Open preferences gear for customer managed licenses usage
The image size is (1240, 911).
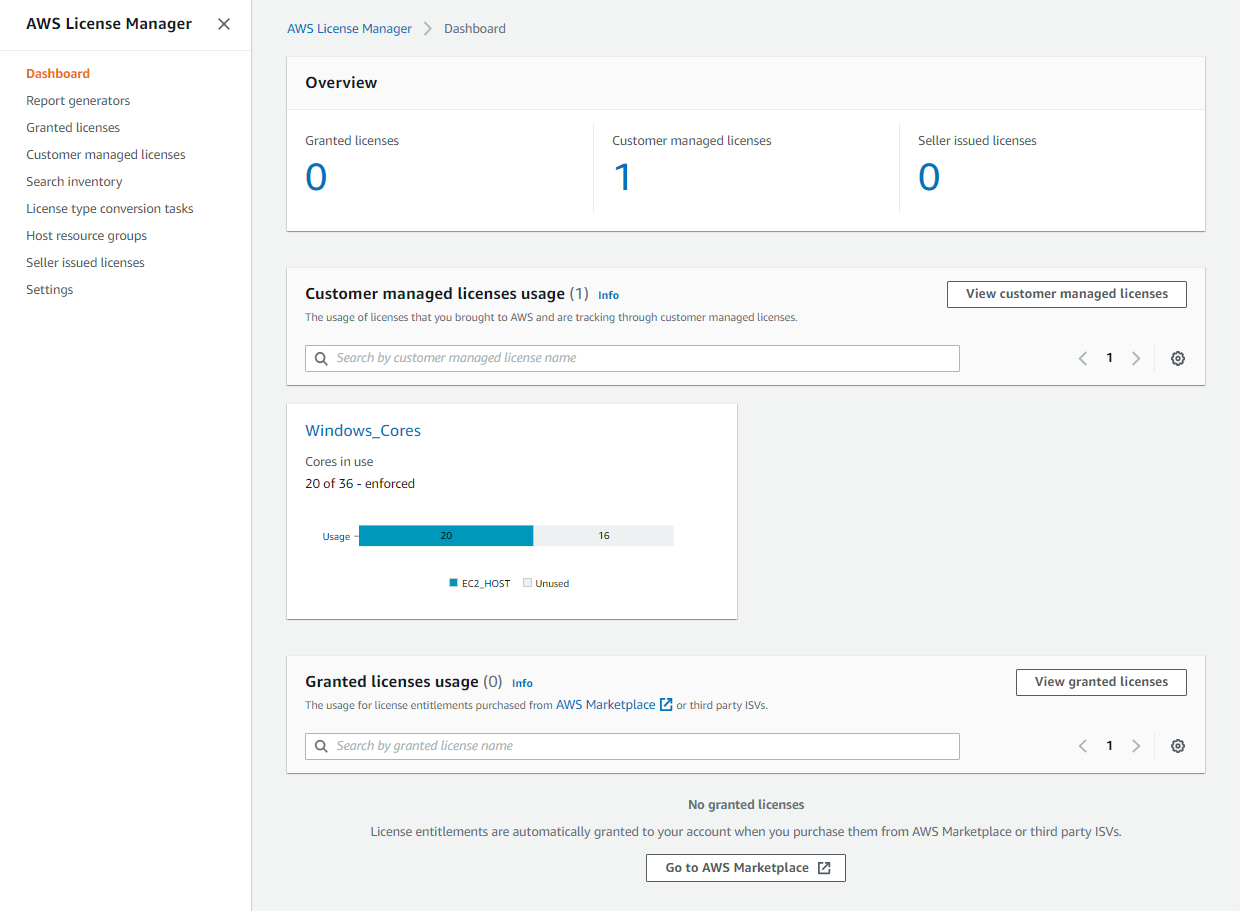tap(1177, 358)
